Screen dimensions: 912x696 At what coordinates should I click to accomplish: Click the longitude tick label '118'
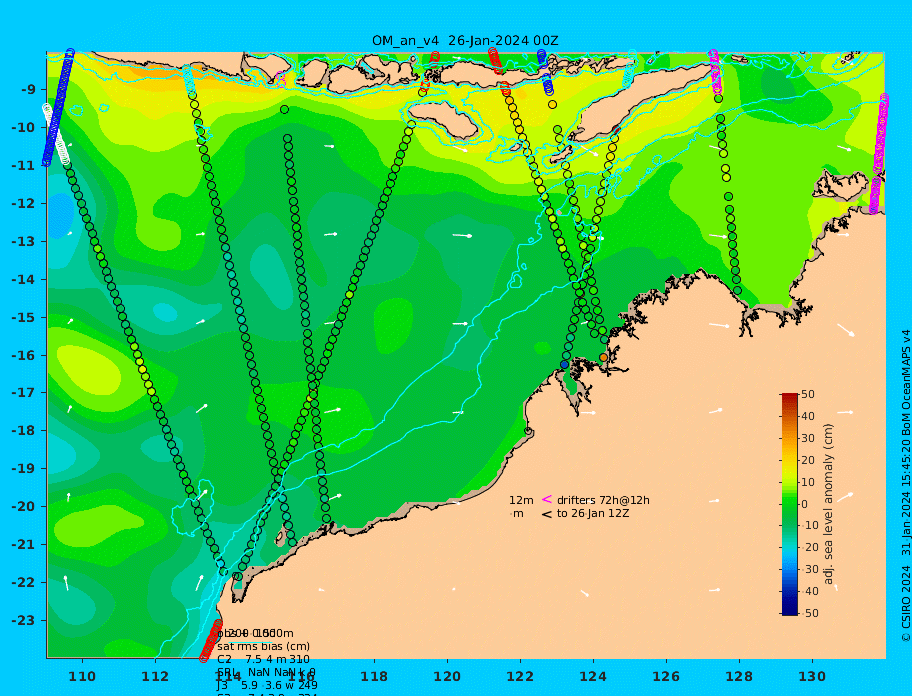tap(374, 676)
